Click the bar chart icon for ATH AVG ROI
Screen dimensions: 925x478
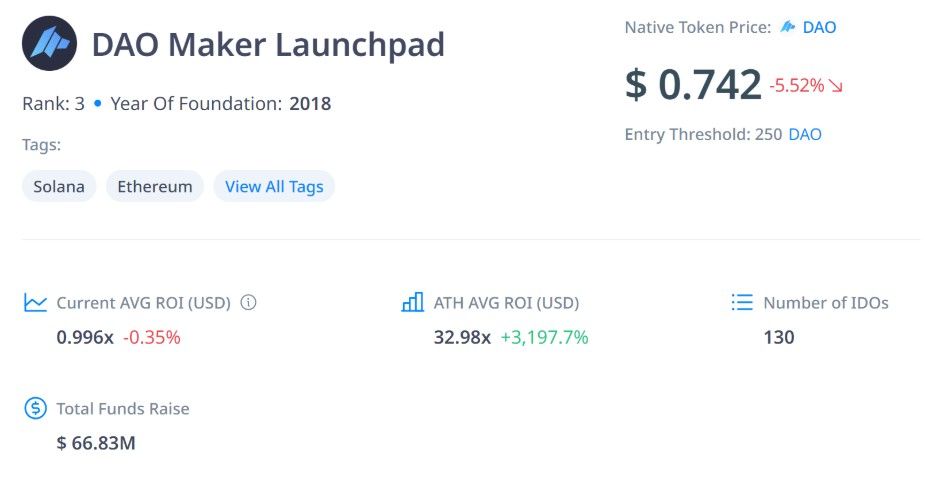[412, 303]
